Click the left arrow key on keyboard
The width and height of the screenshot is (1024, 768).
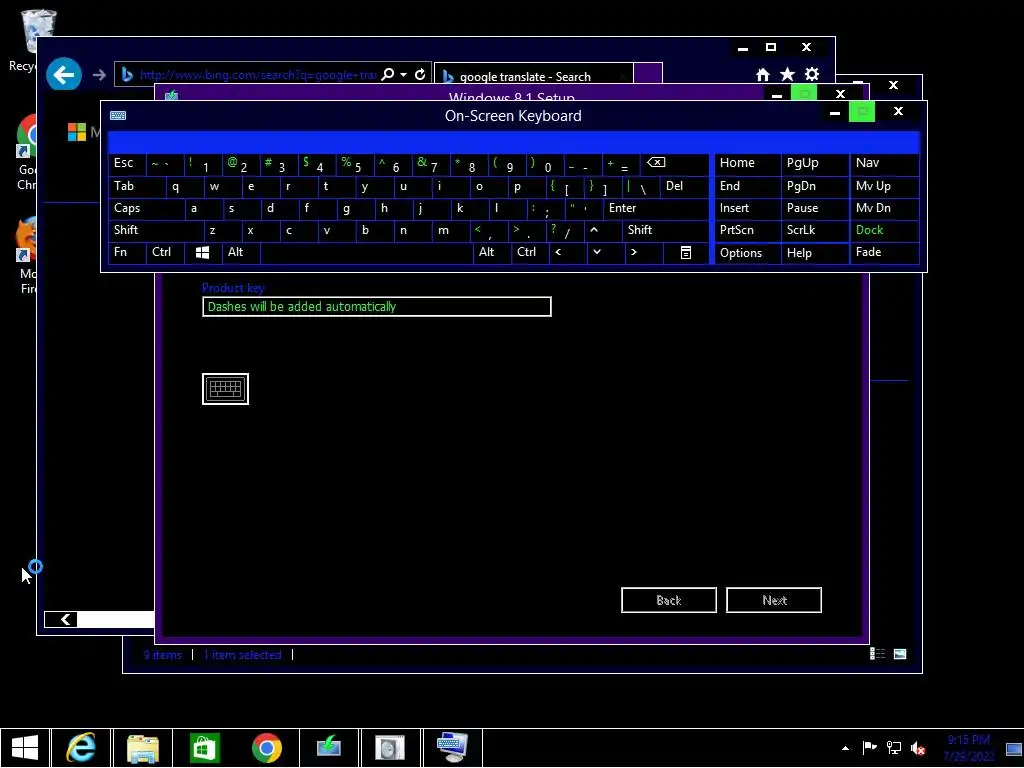click(567, 252)
